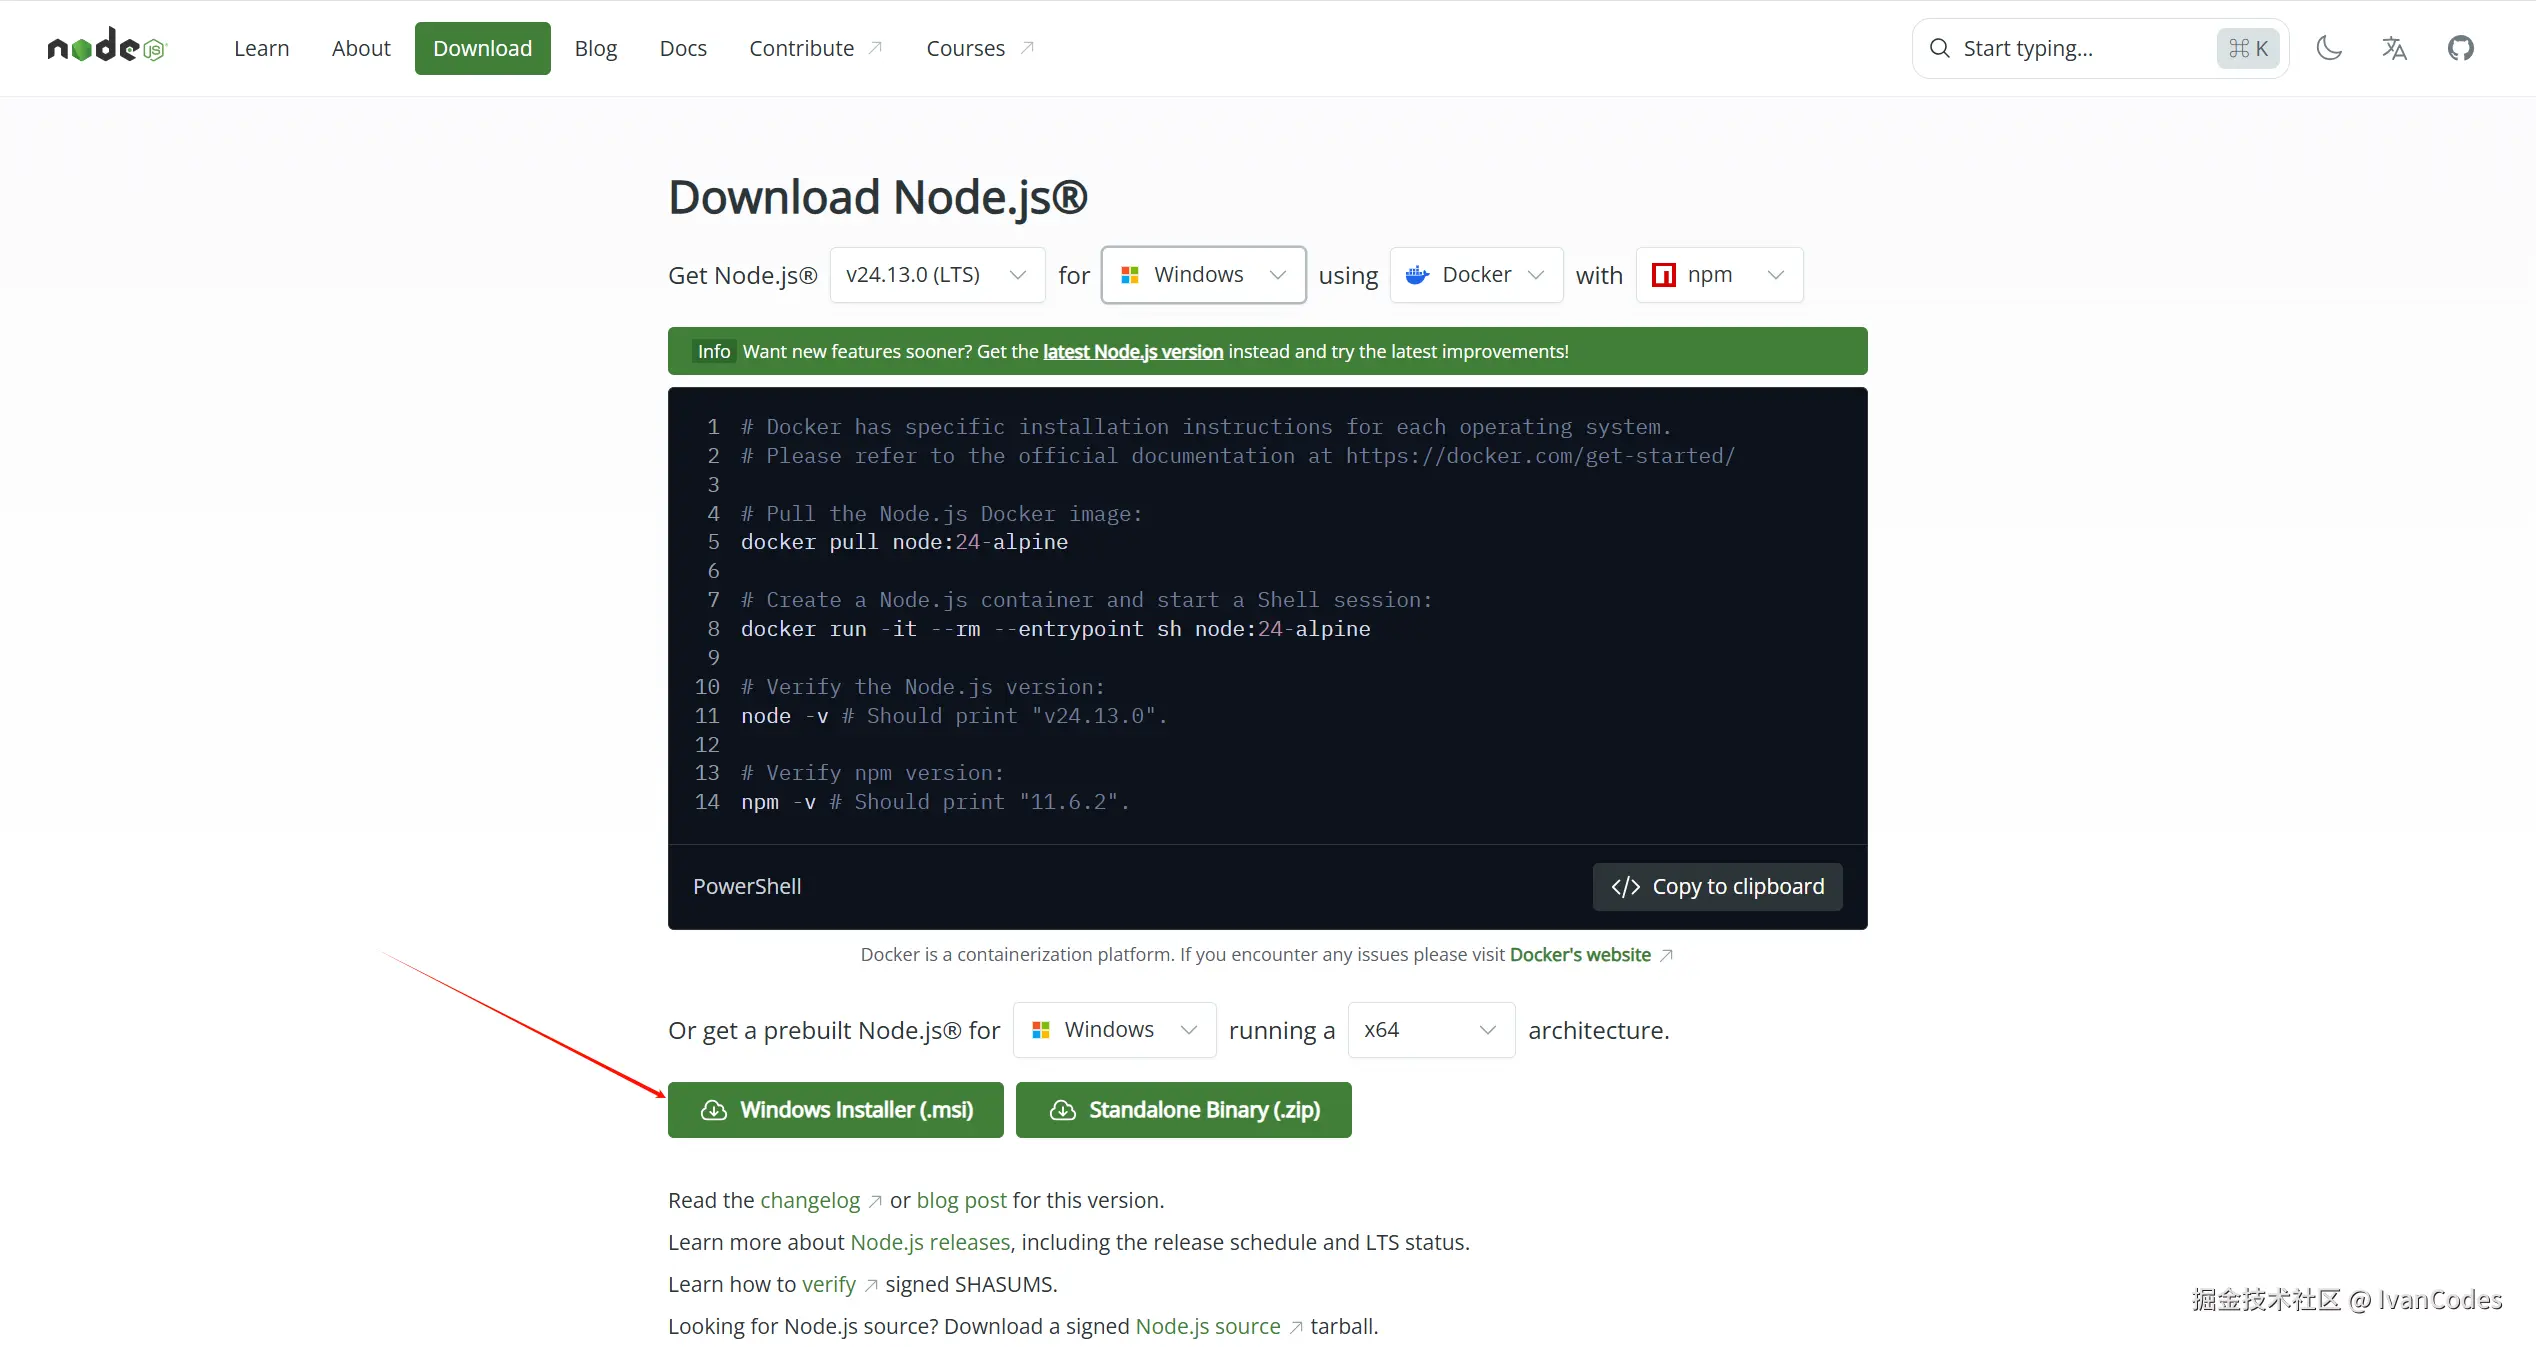Image resolution: width=2536 pixels, height=1347 pixels.
Task: Expand the npm package manager dropdown
Action: tap(1719, 275)
